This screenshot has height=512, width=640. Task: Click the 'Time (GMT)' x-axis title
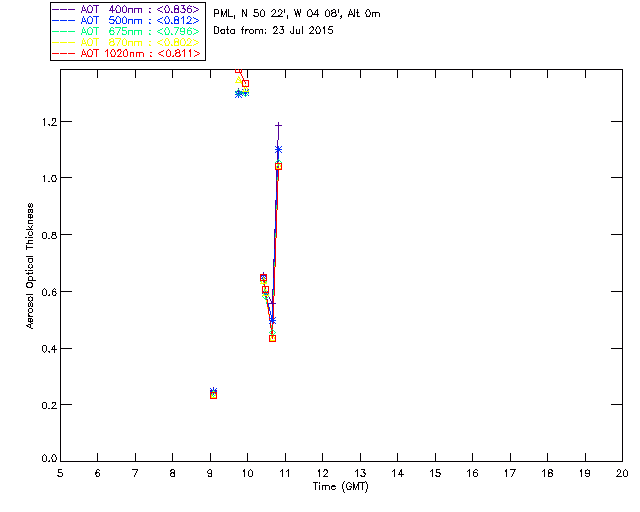click(341, 487)
